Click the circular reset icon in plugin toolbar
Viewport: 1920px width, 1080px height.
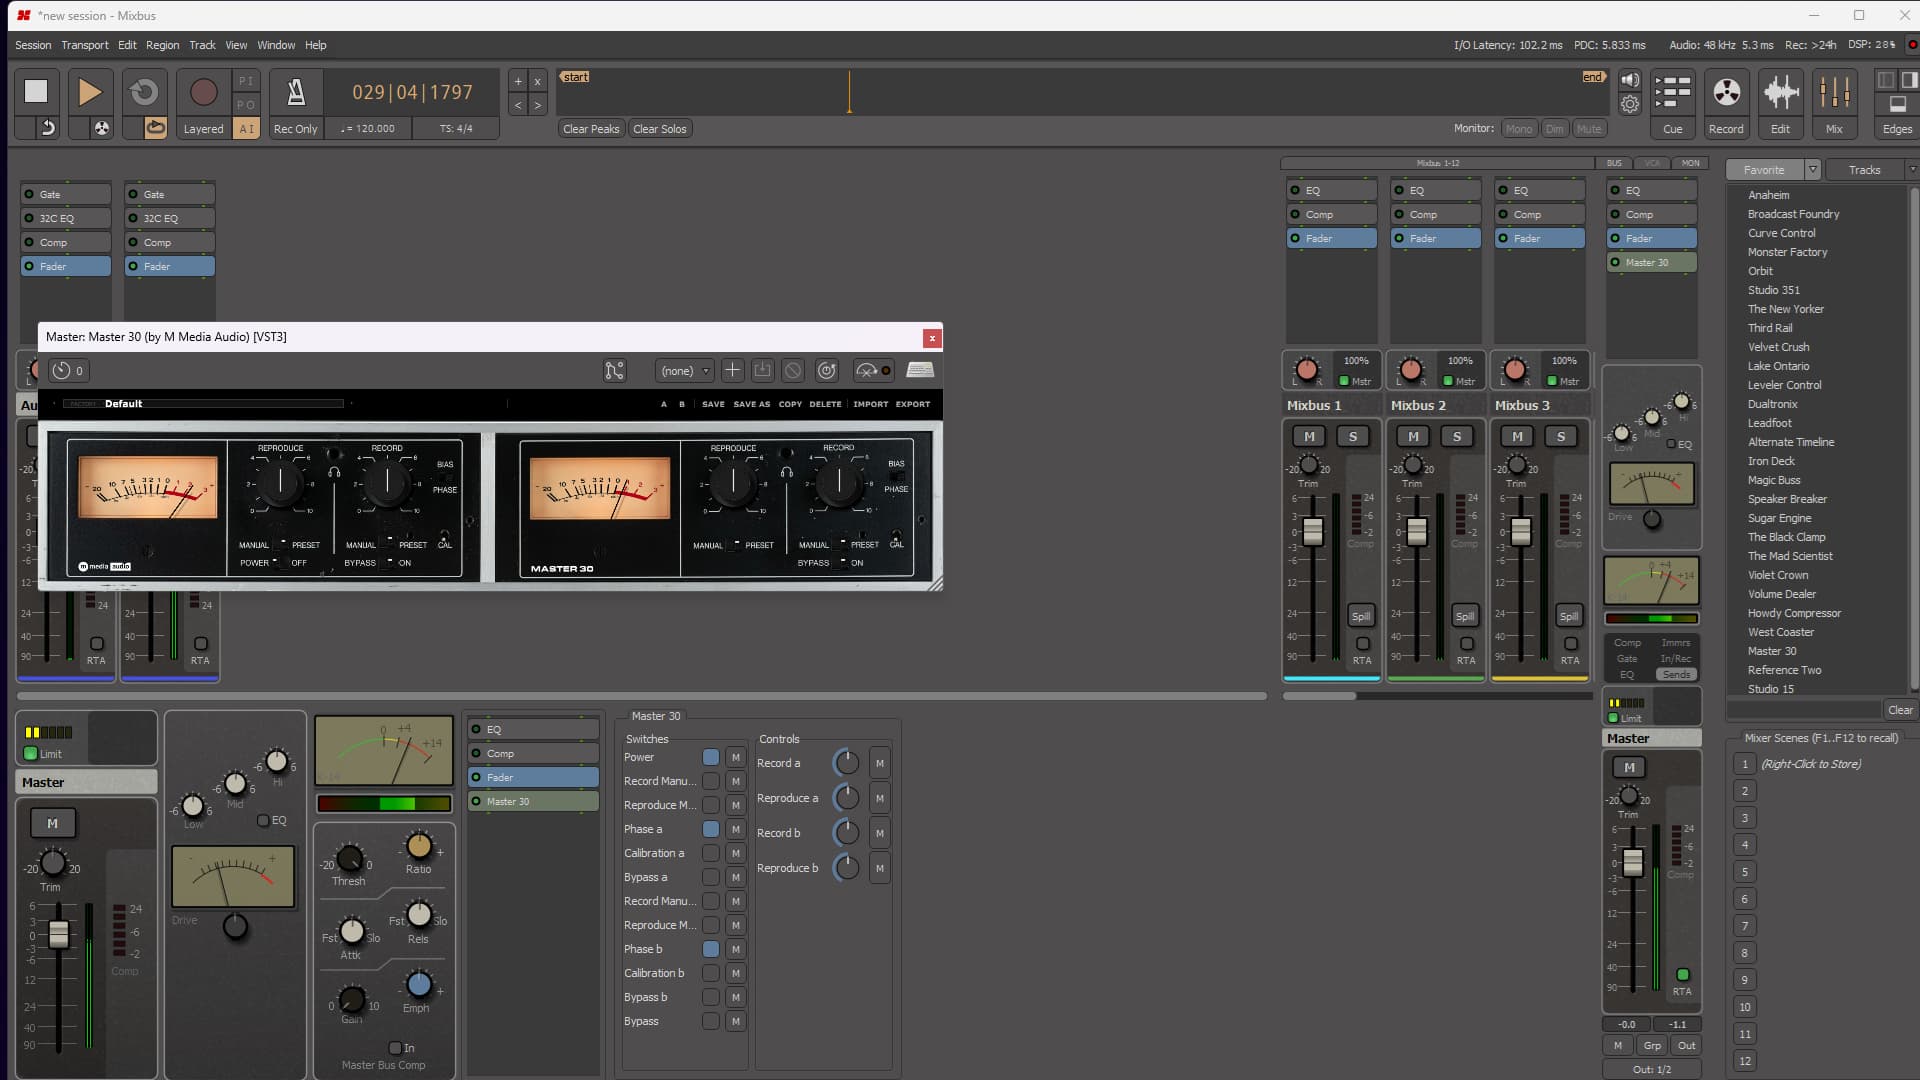coord(827,371)
